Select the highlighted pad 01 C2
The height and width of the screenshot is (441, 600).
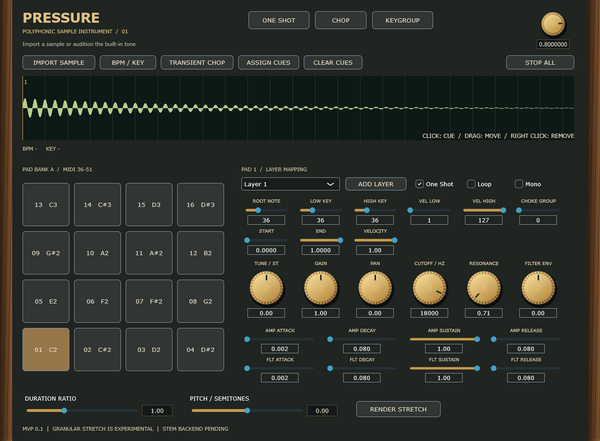[46, 350]
